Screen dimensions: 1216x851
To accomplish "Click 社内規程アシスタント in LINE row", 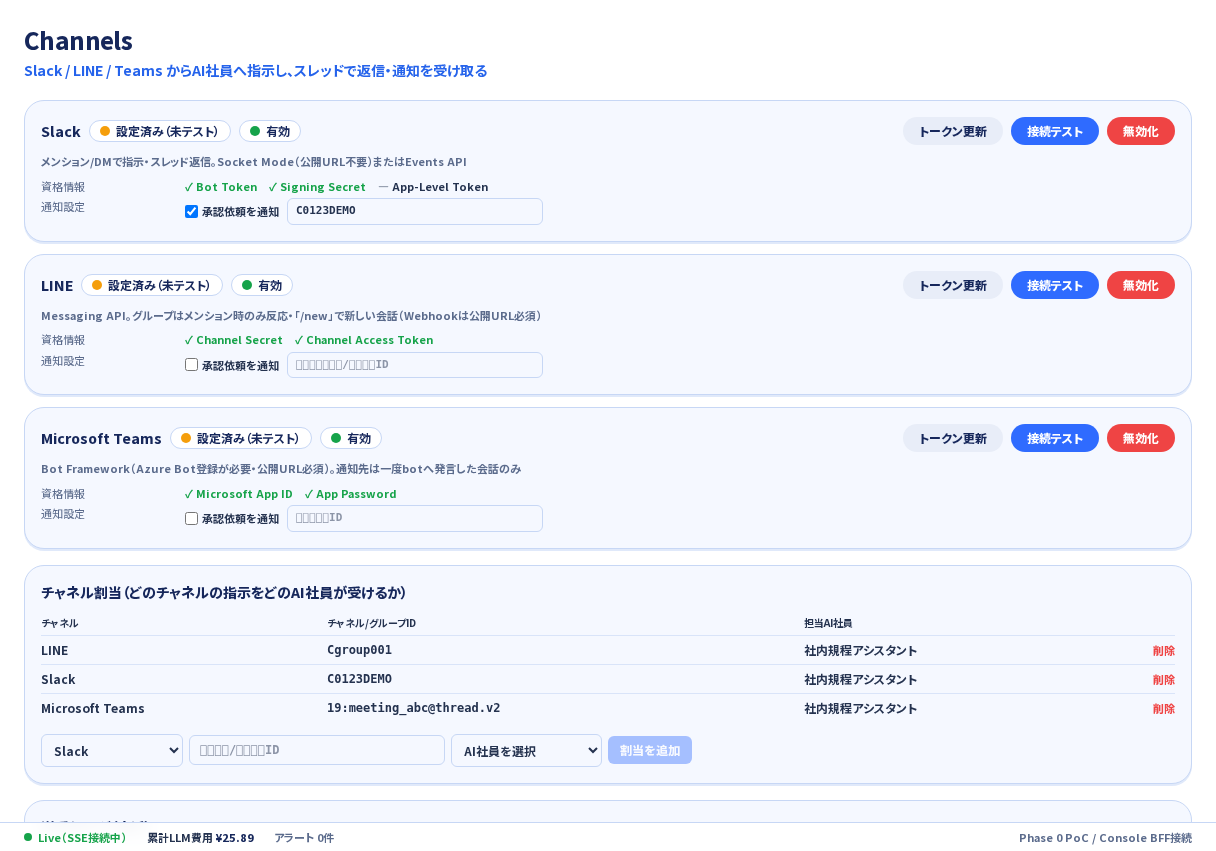I will 860,650.
